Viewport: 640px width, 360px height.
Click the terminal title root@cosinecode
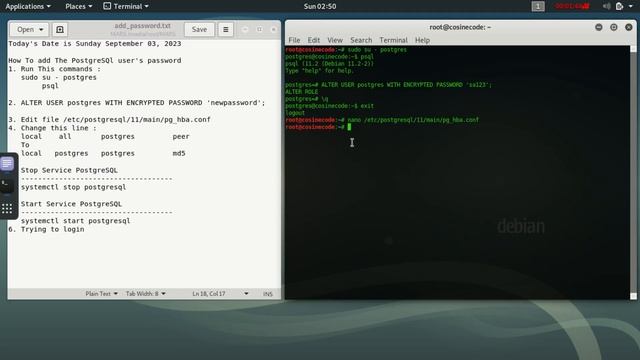tap(460, 27)
